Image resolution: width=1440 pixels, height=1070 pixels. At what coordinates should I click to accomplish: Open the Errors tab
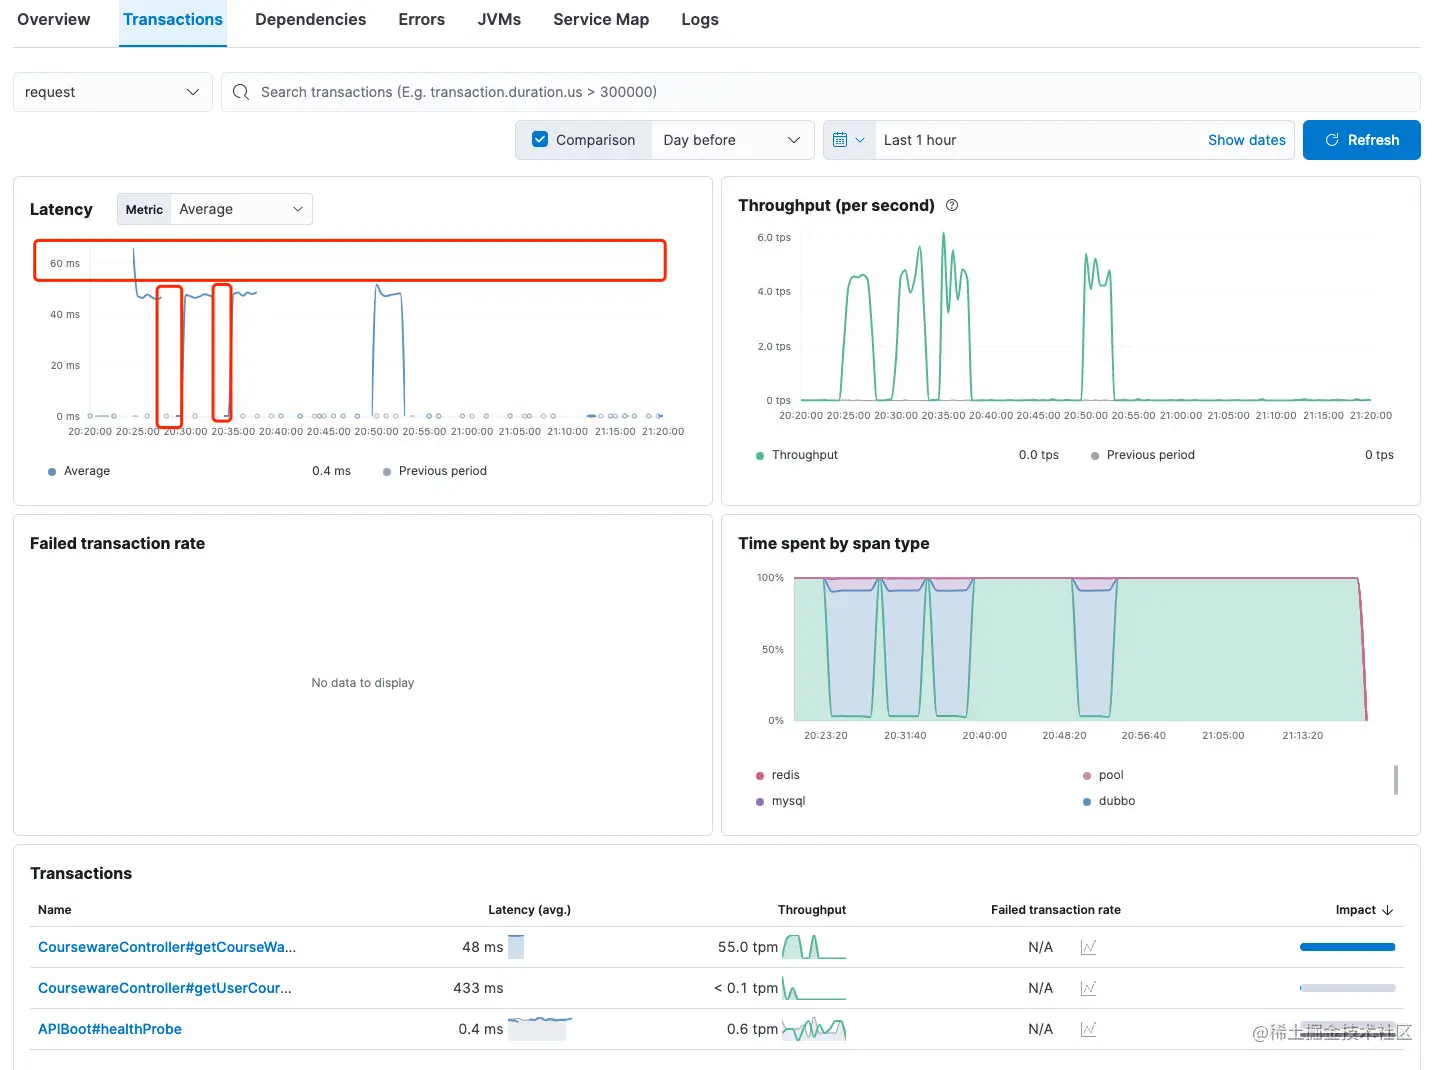point(421,20)
